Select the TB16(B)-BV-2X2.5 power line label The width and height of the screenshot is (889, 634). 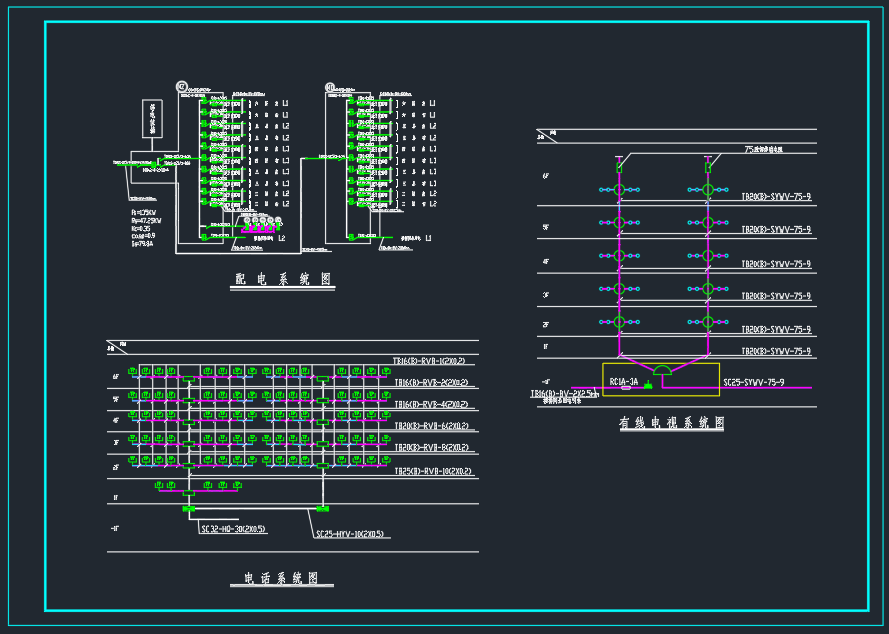pos(565,394)
